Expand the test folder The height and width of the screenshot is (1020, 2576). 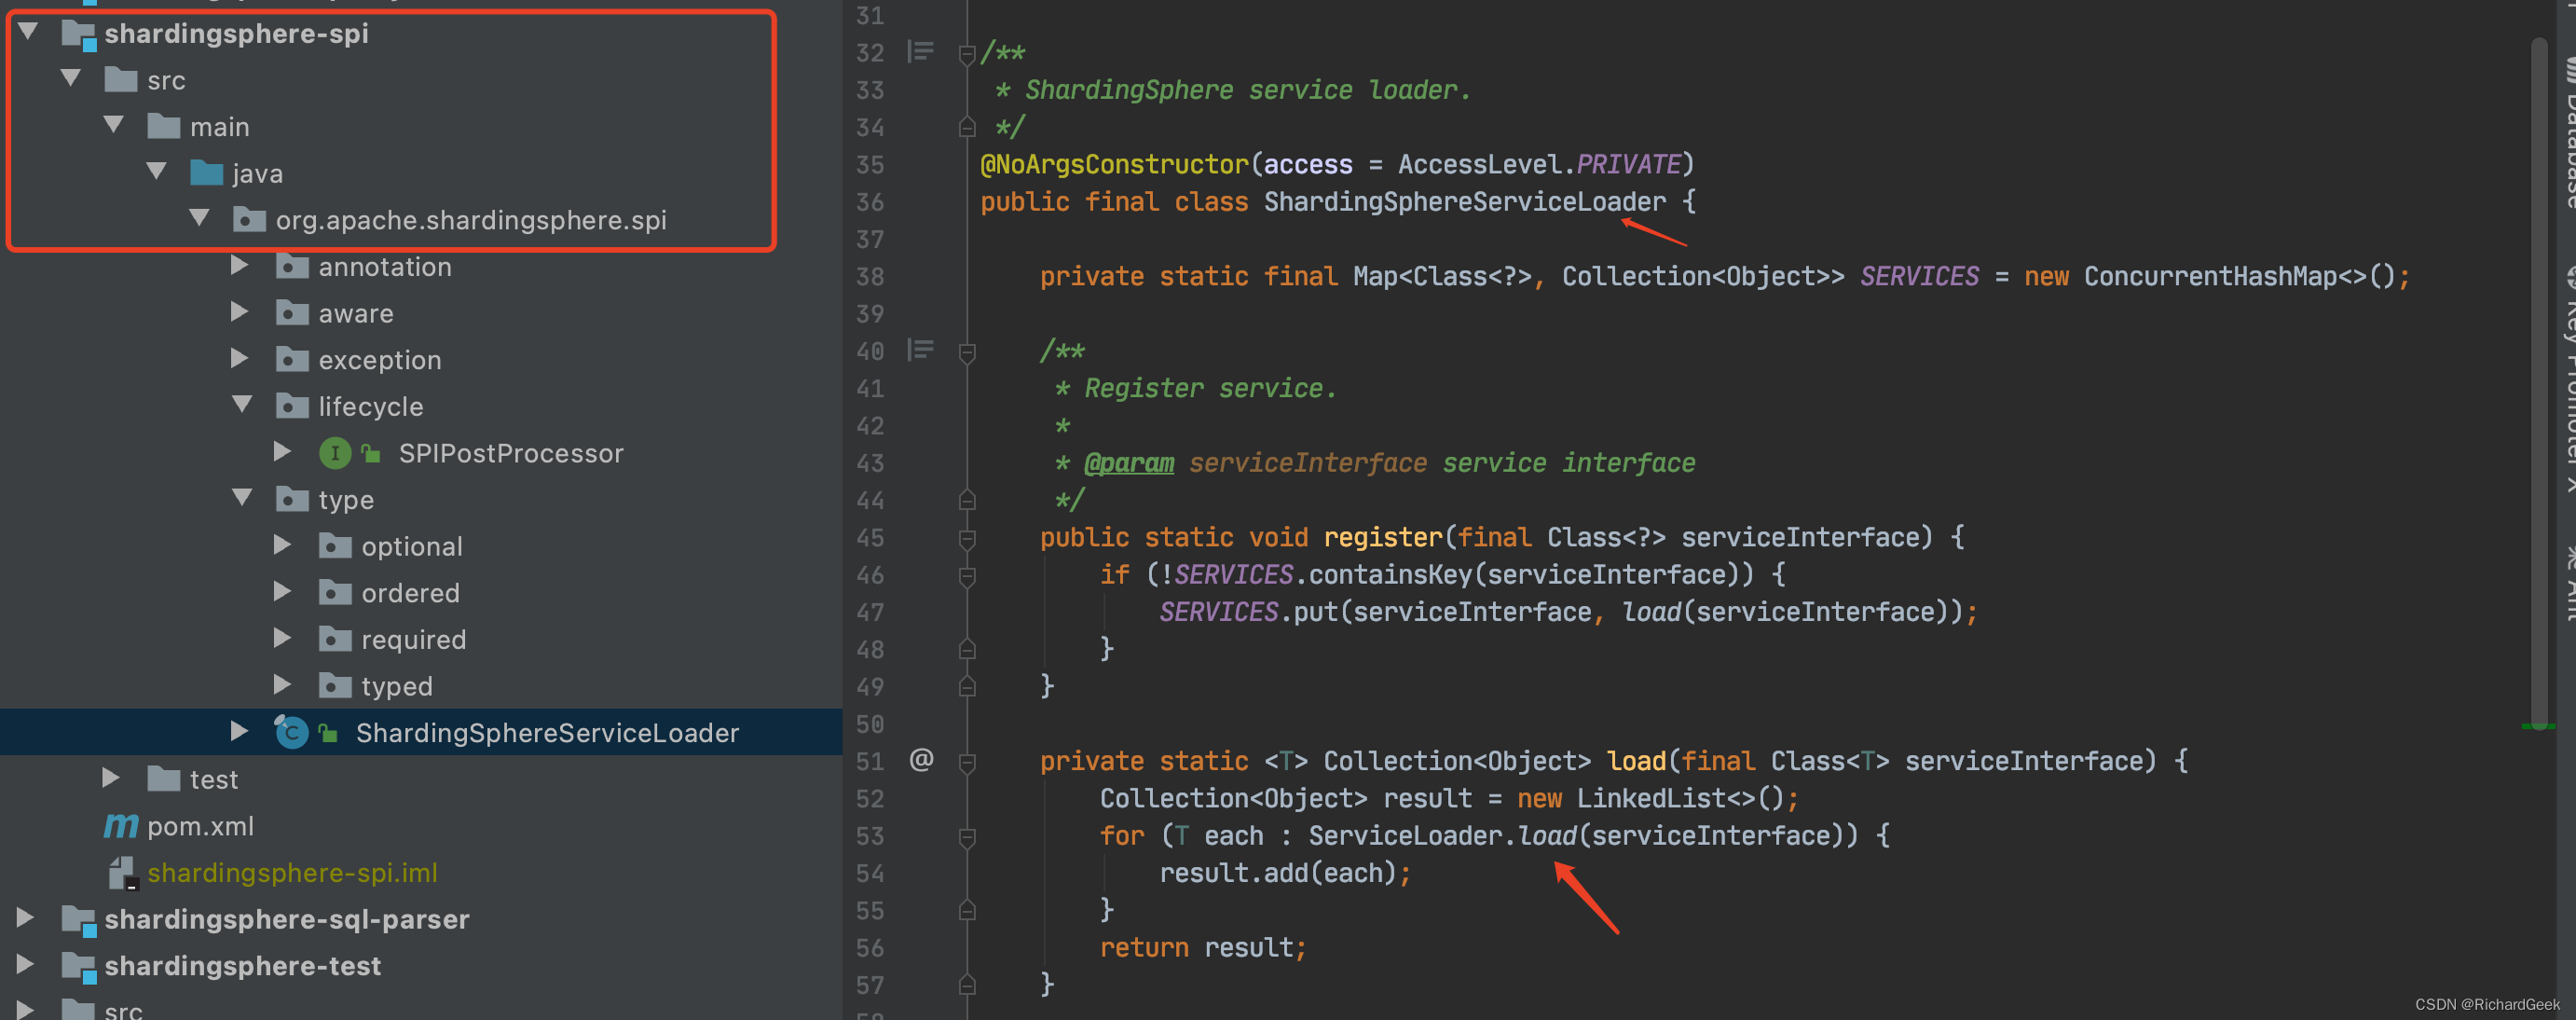coord(112,778)
